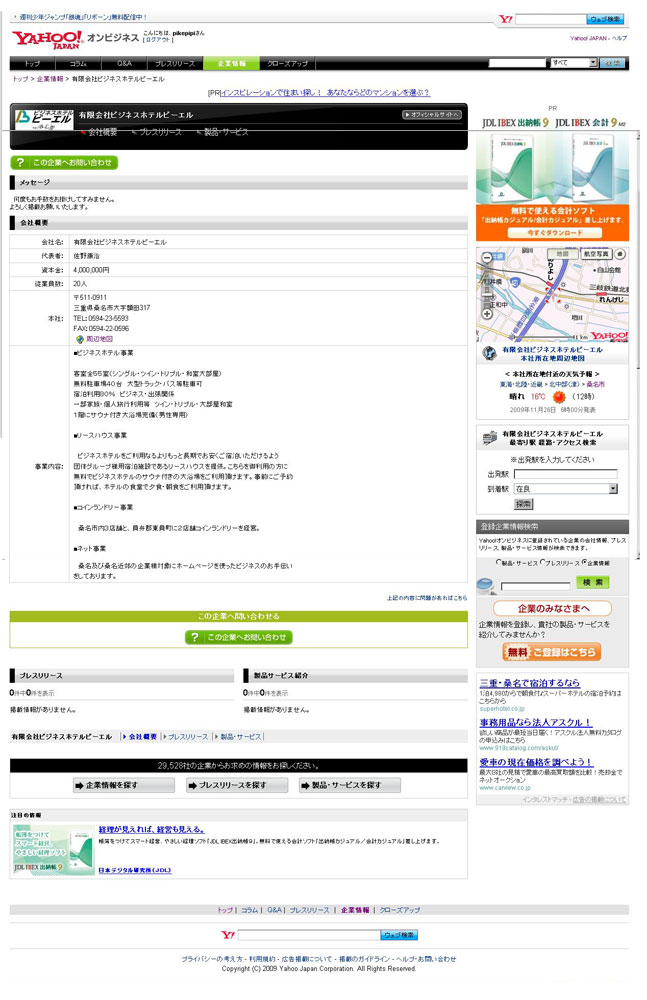The height and width of the screenshot is (1000, 647).
Task: Click the PR インスピレーションで住まい探し link
Action: point(325,92)
